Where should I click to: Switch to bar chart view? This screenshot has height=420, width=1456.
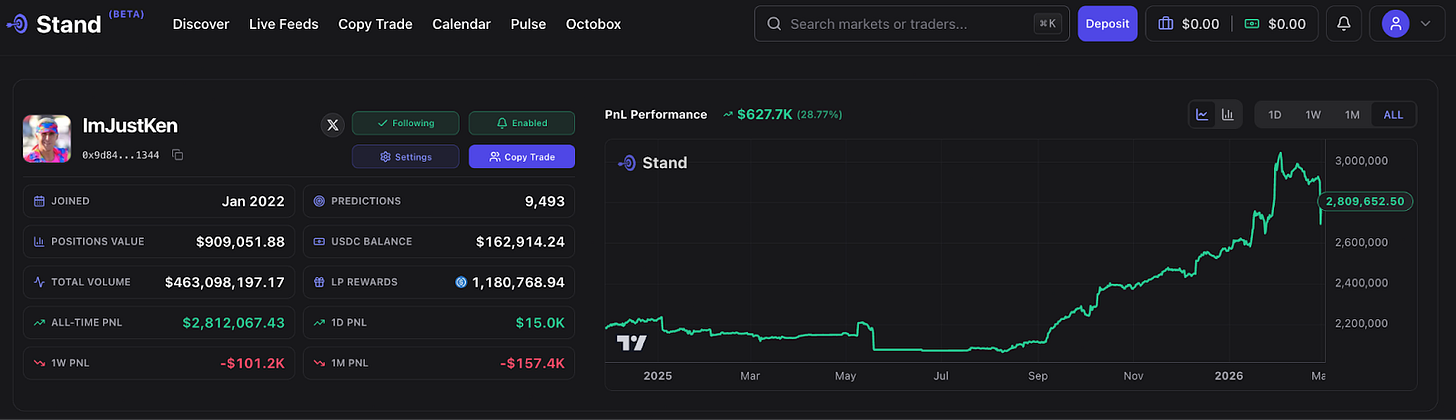click(1229, 115)
